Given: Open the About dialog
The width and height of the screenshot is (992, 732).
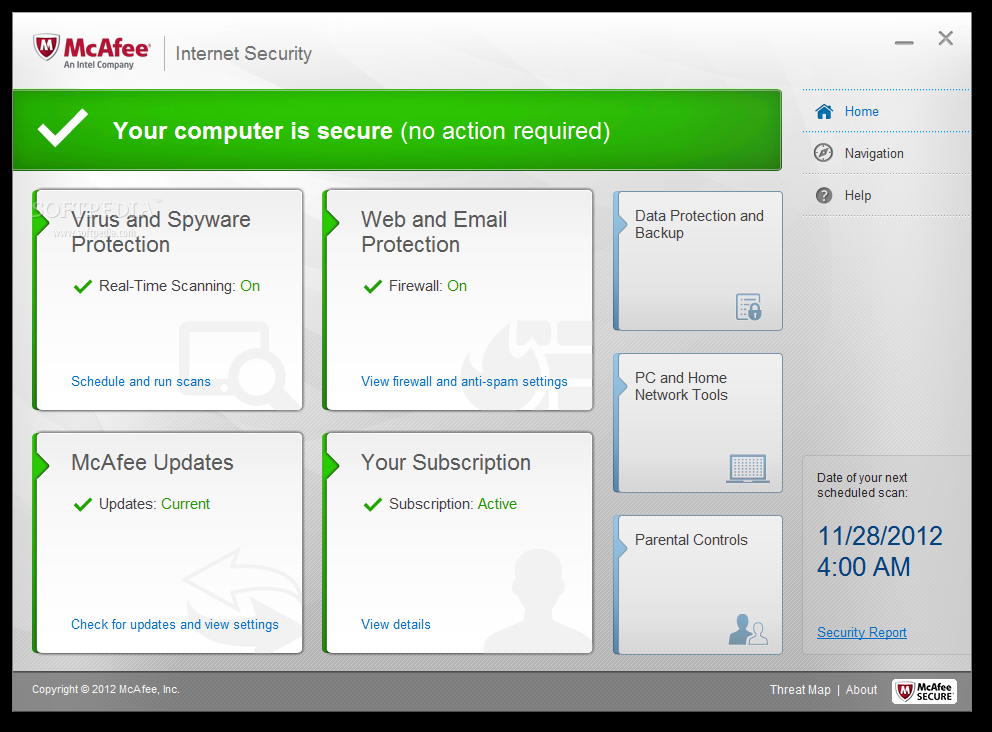Looking at the screenshot, I should [861, 689].
